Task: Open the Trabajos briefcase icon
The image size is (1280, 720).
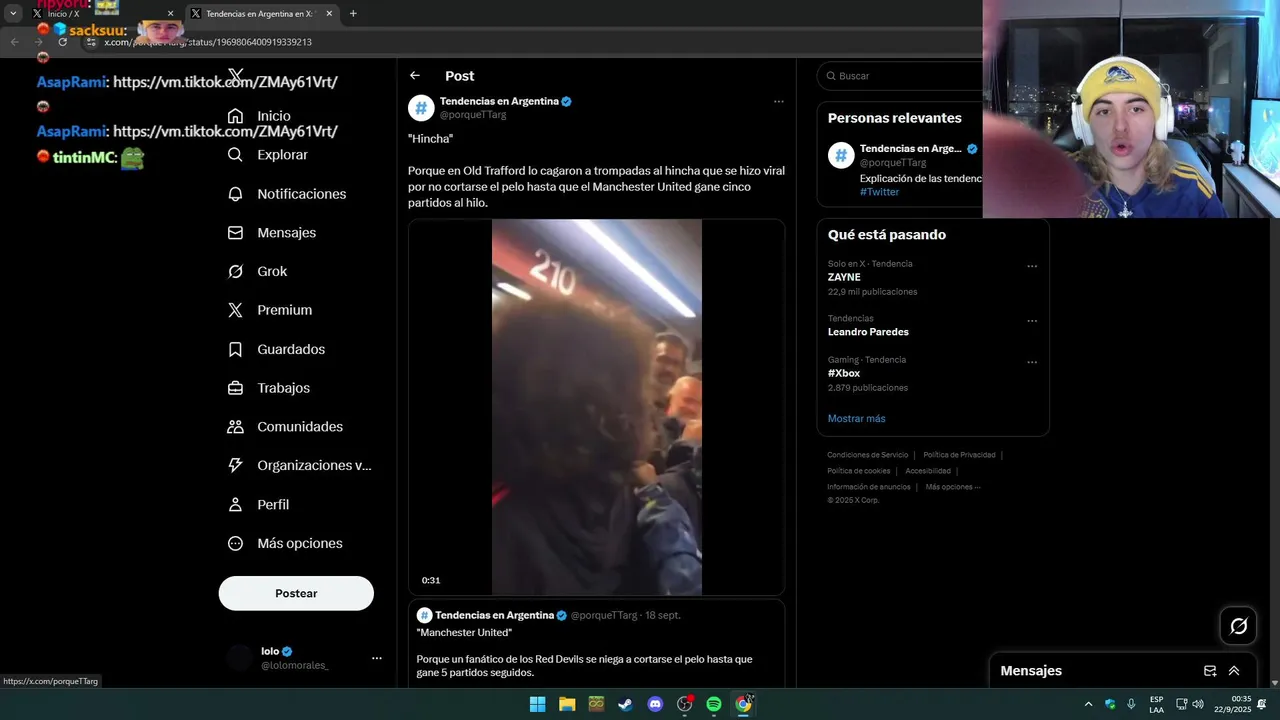Action: tap(235, 388)
